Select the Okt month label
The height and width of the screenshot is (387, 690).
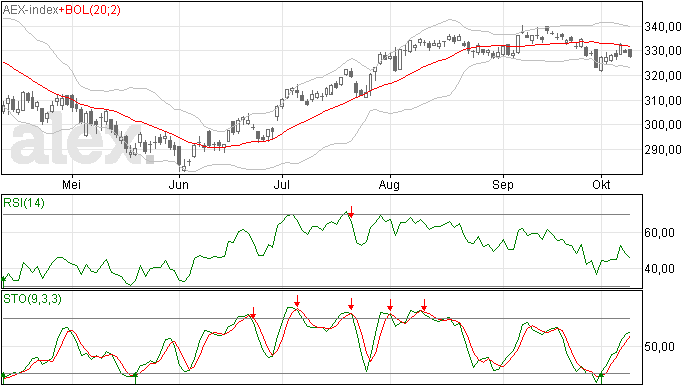[601, 184]
